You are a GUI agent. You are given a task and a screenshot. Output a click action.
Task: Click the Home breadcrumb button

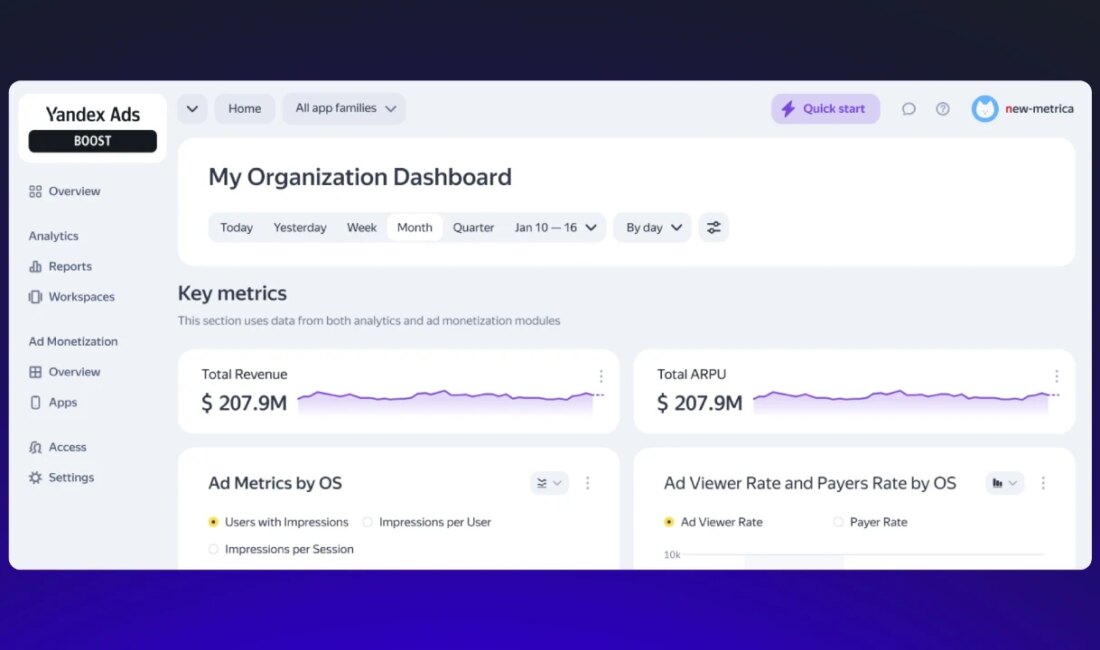tap(244, 109)
